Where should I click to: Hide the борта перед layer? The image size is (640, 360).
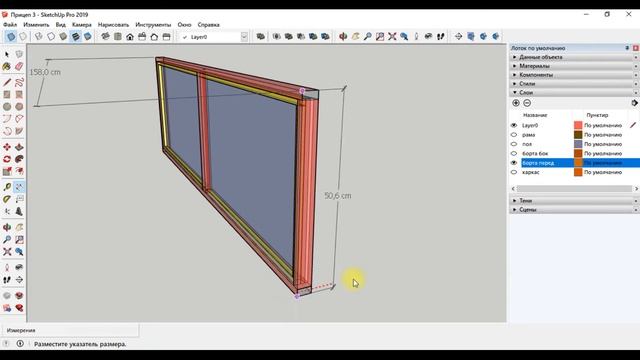pos(514,163)
